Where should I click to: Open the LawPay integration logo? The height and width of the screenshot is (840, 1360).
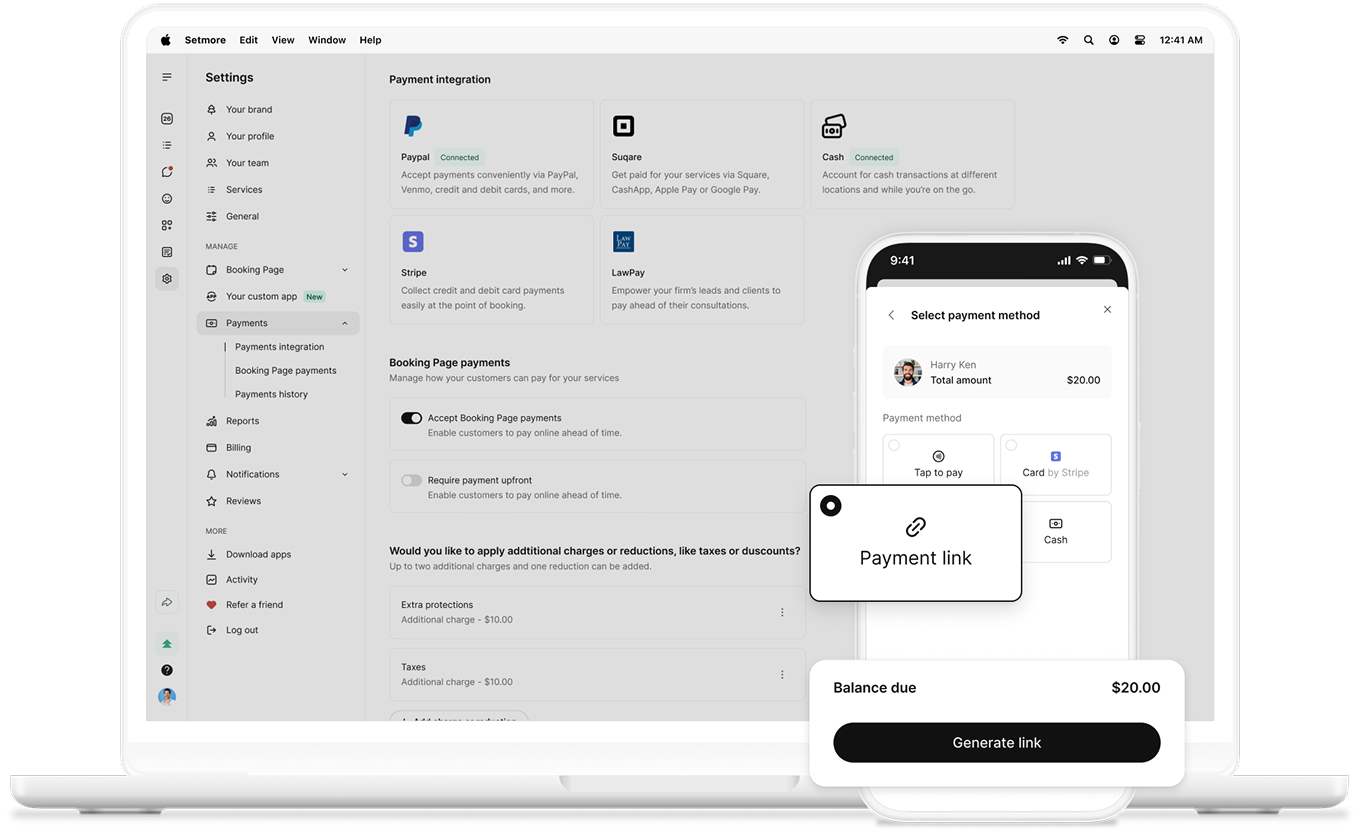coord(623,241)
